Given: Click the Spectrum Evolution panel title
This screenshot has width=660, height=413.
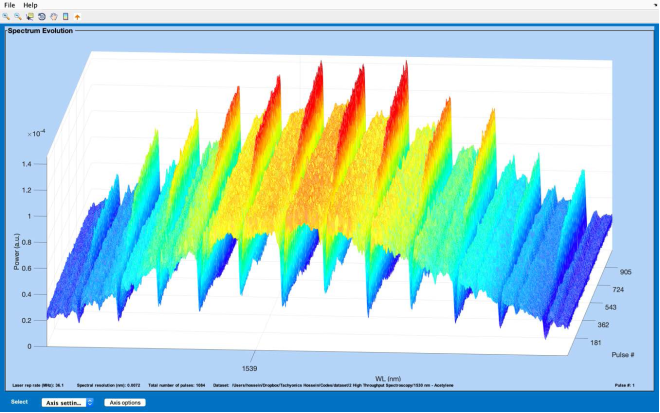Looking at the screenshot, I should tap(41, 31).
